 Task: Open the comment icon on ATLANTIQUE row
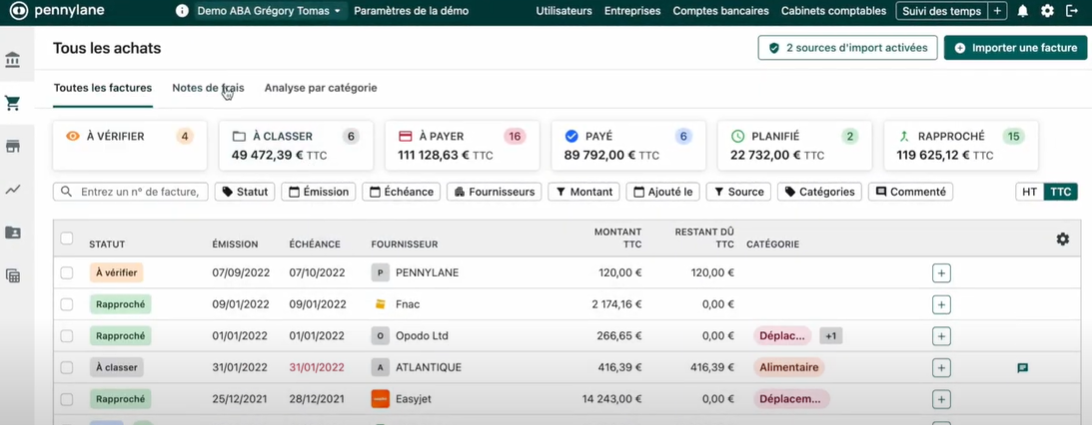(x=1022, y=368)
